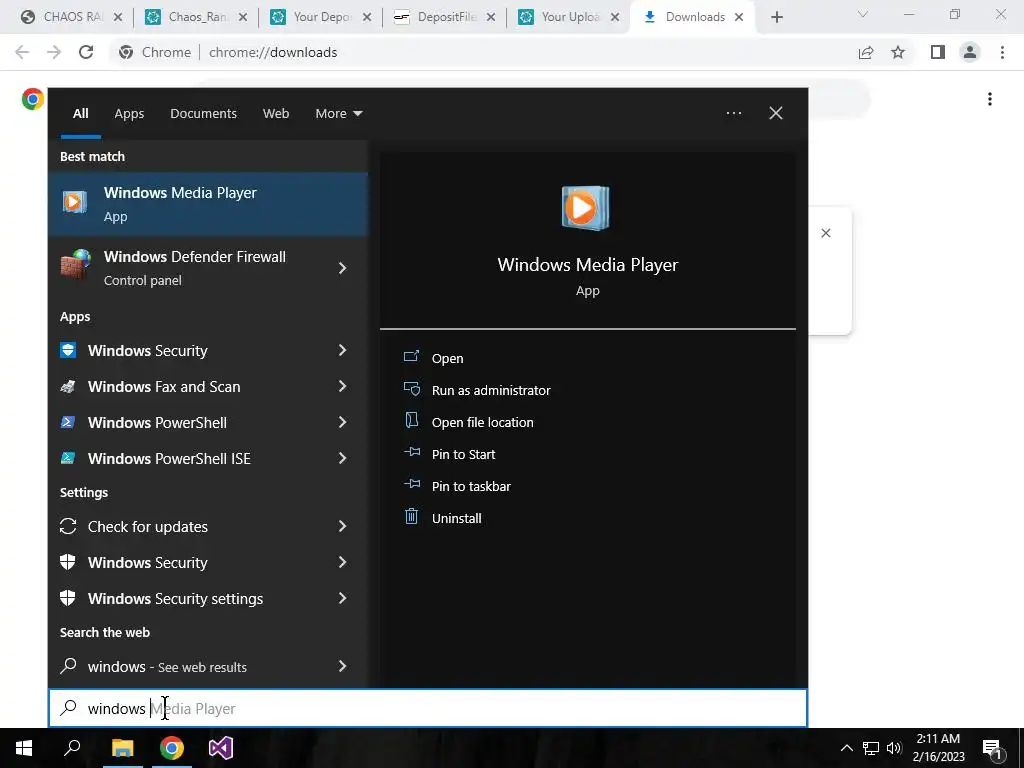Switch to the Your Uploa browser tab
The image size is (1024, 768).
point(569,17)
